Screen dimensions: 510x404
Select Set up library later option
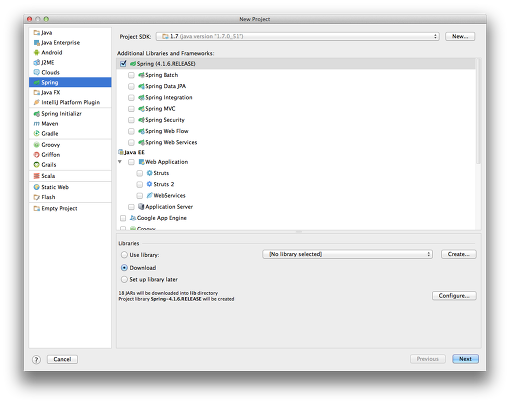tap(124, 279)
